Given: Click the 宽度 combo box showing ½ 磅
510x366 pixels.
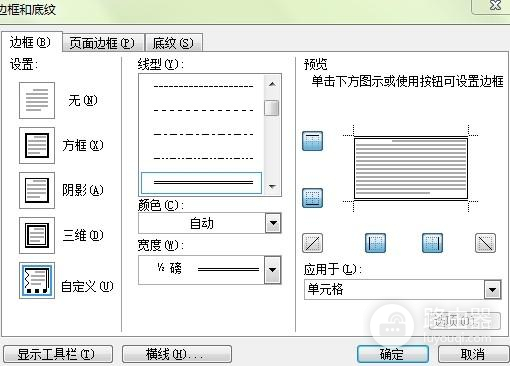Looking at the screenshot, I should pos(210,270).
